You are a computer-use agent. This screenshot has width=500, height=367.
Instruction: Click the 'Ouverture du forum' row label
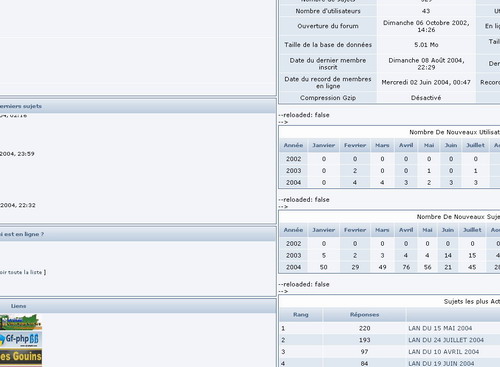[x=328, y=26]
